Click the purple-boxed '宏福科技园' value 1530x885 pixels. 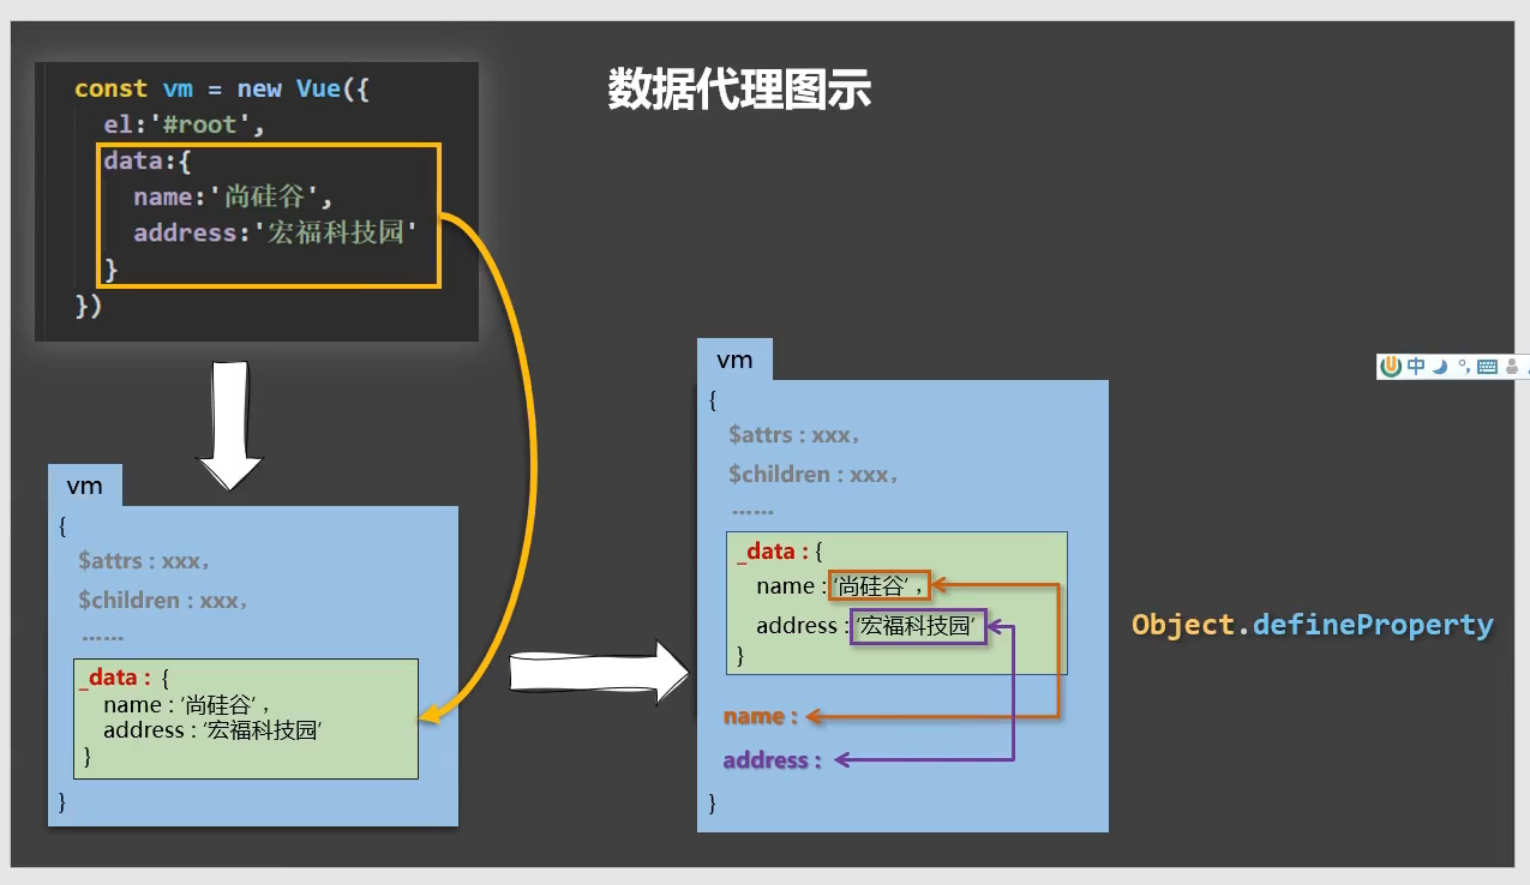pyautogui.click(x=918, y=626)
